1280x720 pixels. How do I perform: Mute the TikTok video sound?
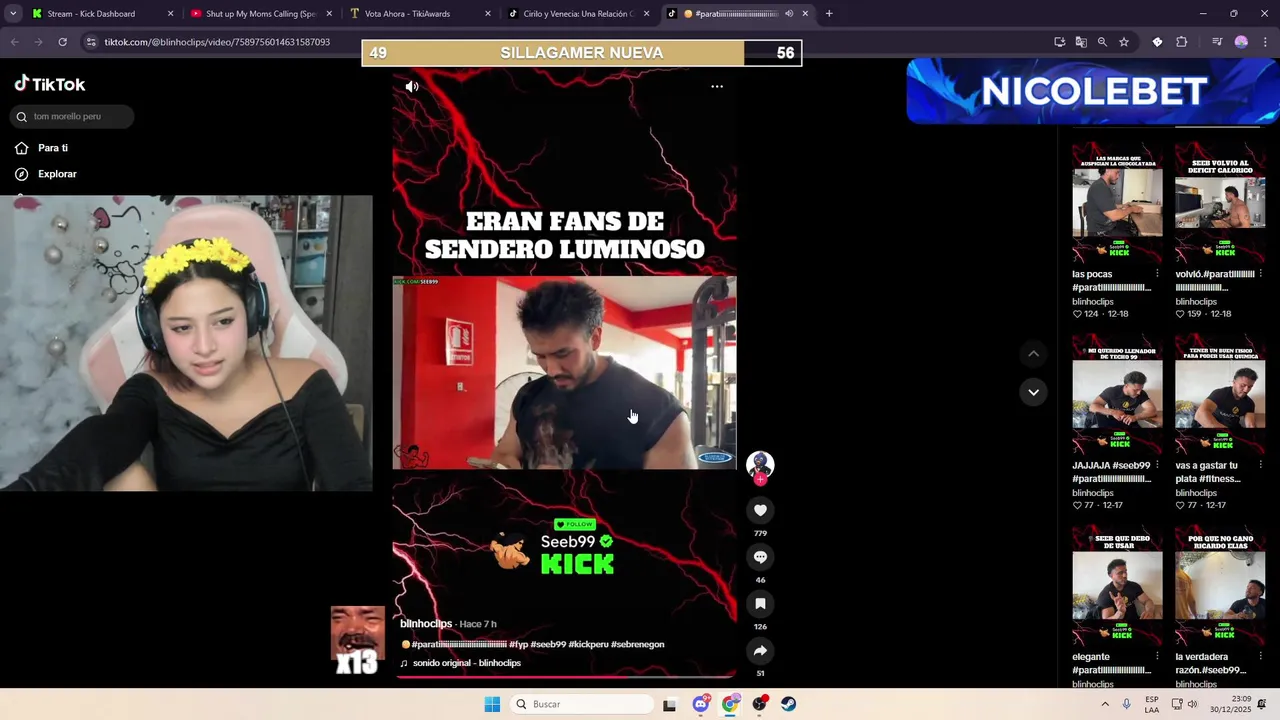pyautogui.click(x=412, y=87)
